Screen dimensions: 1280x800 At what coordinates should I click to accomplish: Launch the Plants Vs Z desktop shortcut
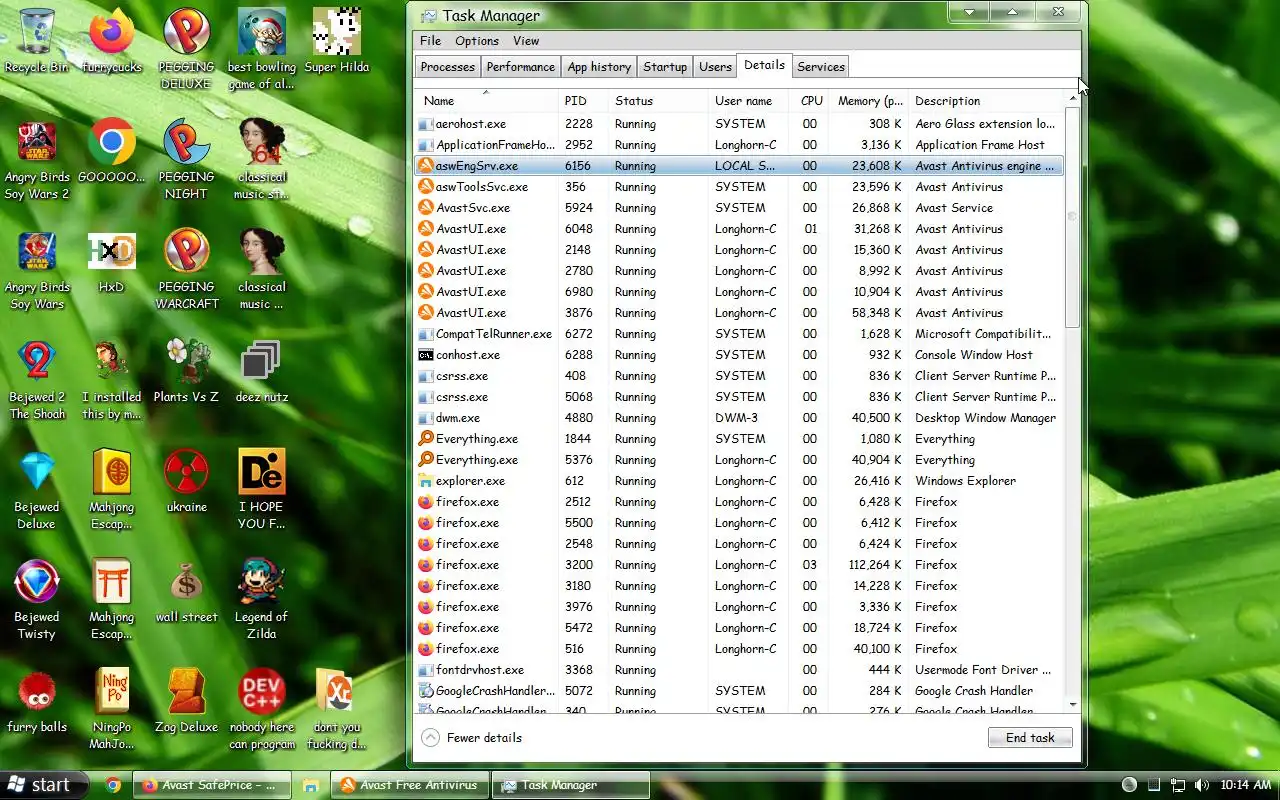tap(186, 371)
